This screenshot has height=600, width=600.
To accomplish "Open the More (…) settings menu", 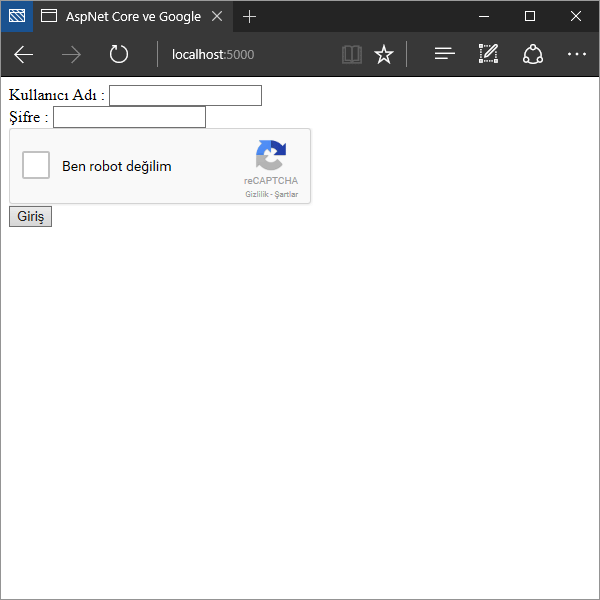I will 577,54.
